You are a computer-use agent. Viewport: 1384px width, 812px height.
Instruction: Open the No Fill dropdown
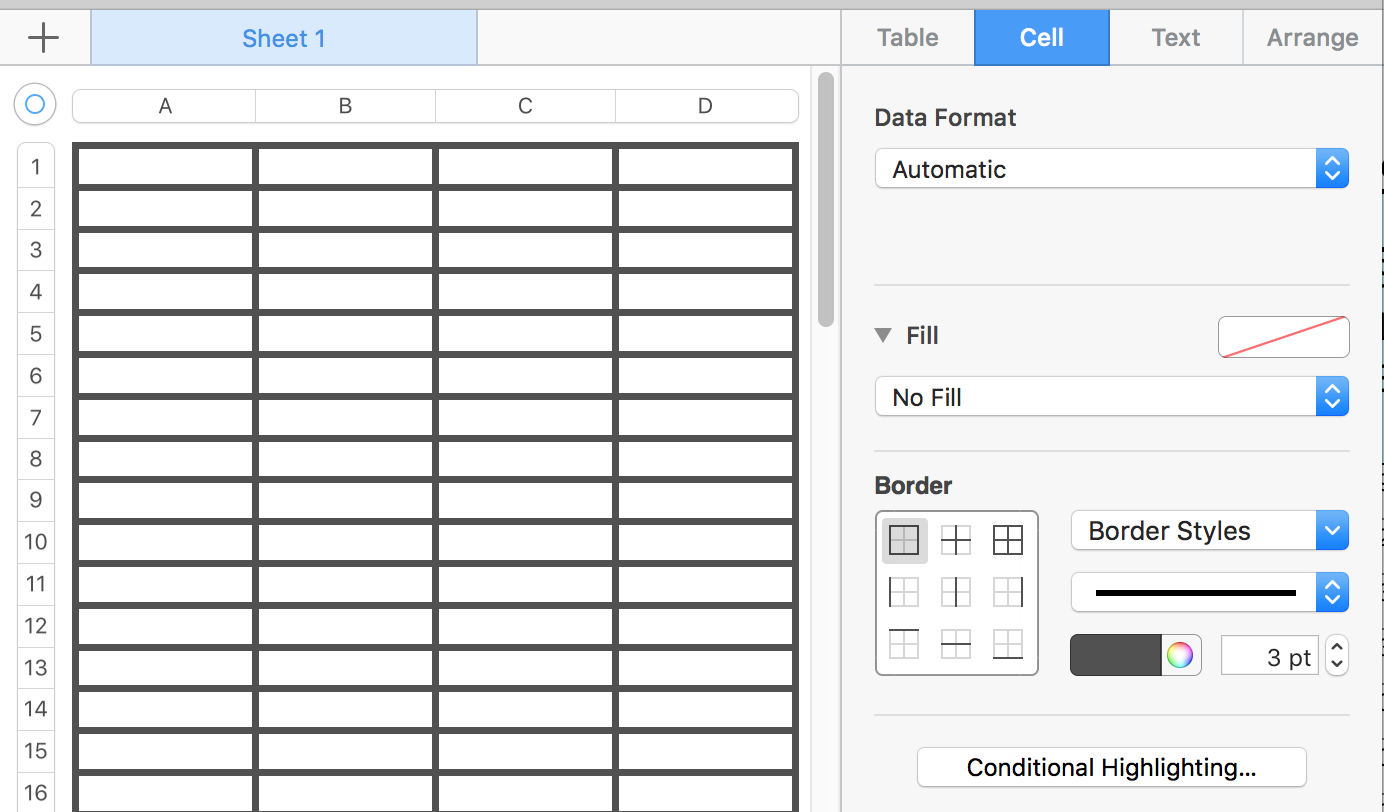point(1111,397)
